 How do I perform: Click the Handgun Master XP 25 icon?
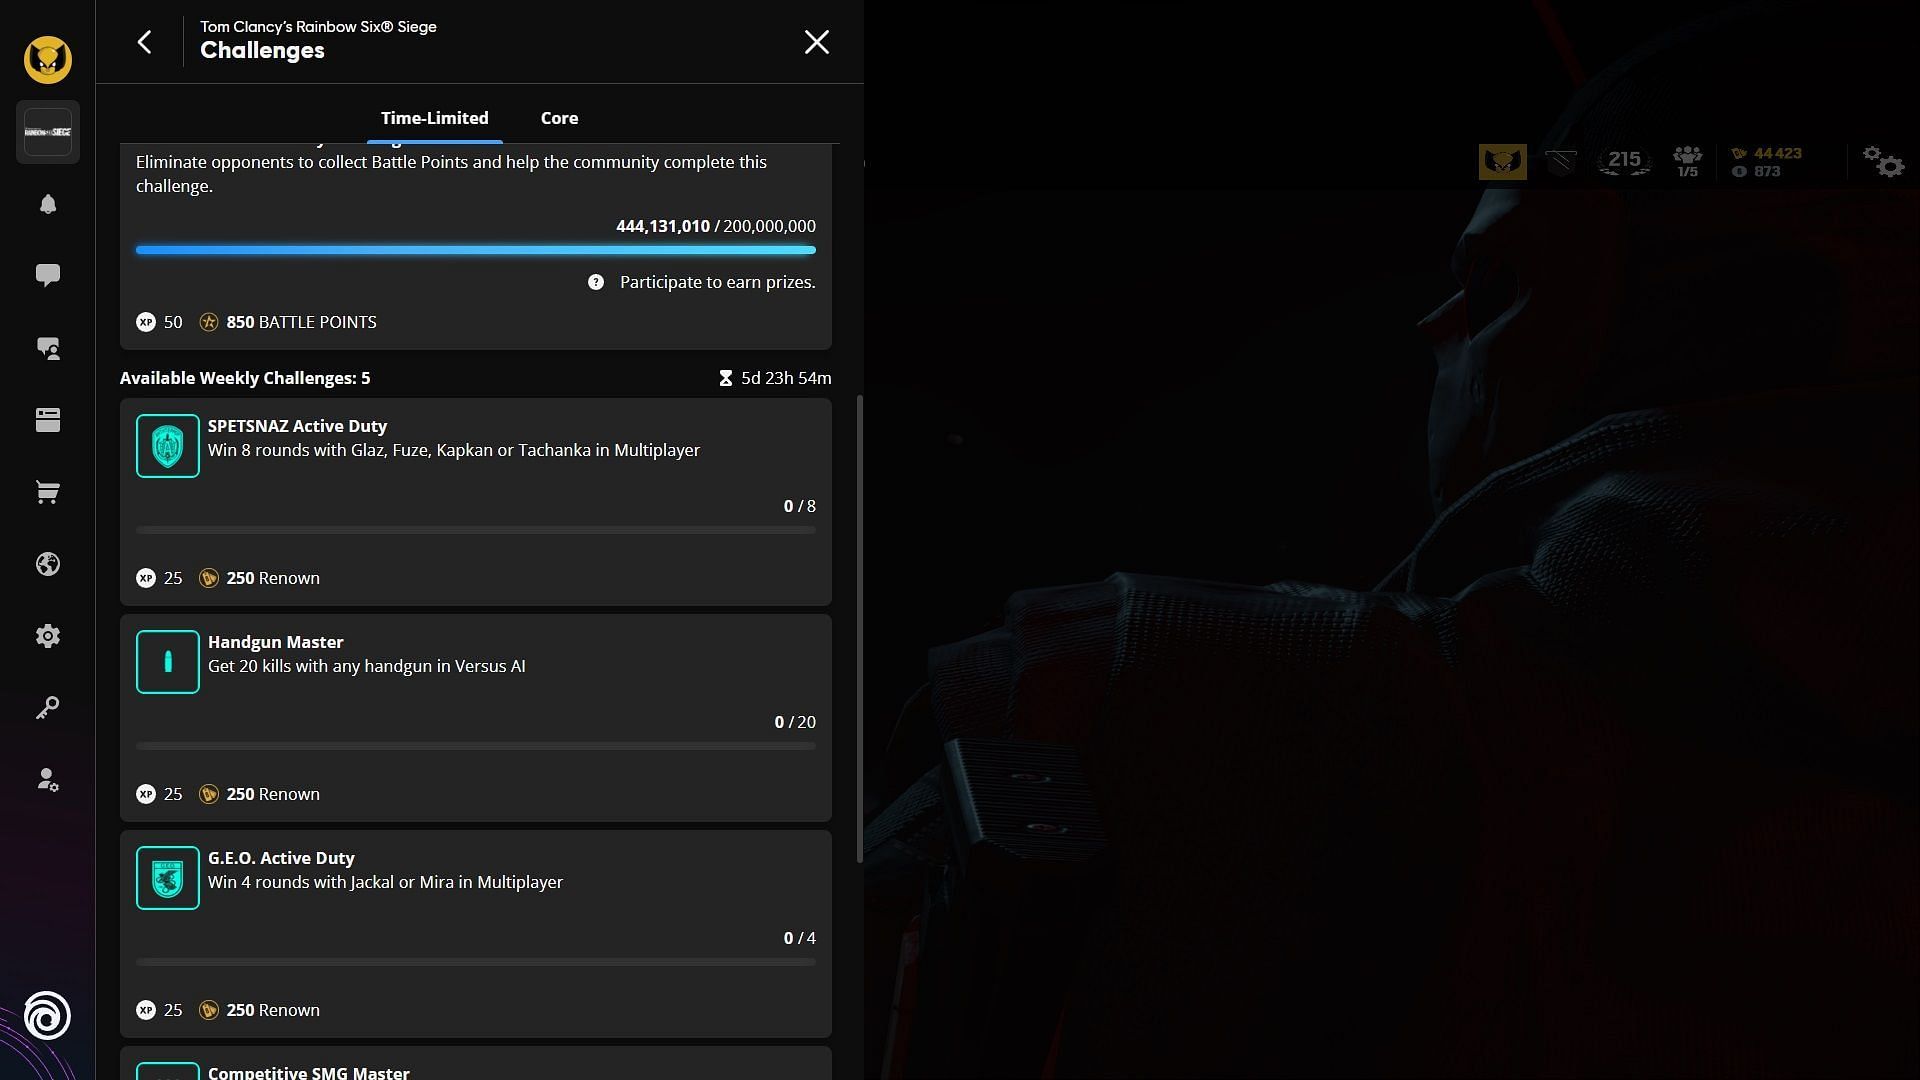(146, 794)
